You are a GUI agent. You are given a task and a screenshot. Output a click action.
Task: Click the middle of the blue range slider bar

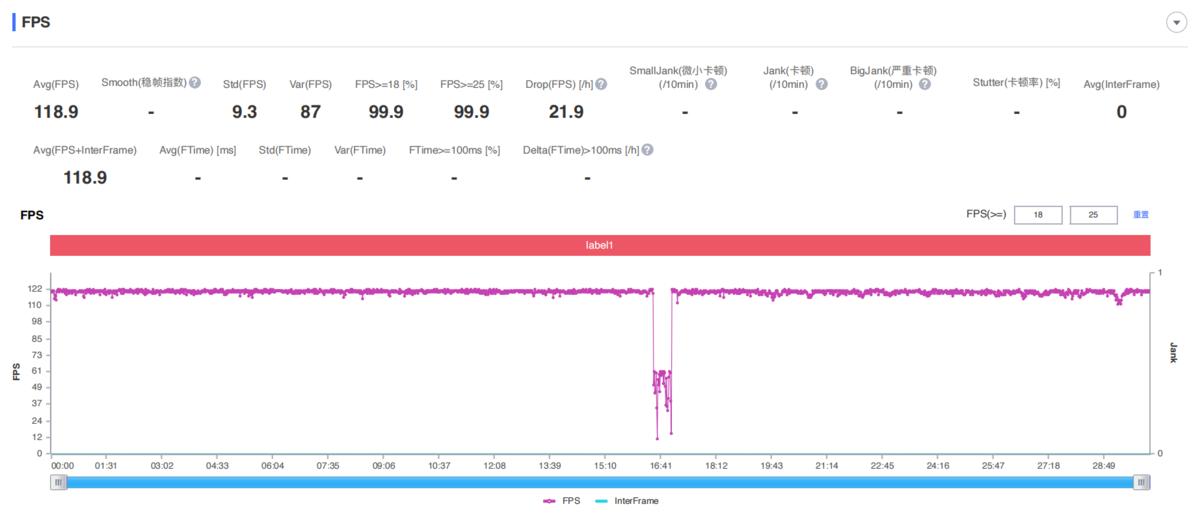pyautogui.click(x=600, y=482)
